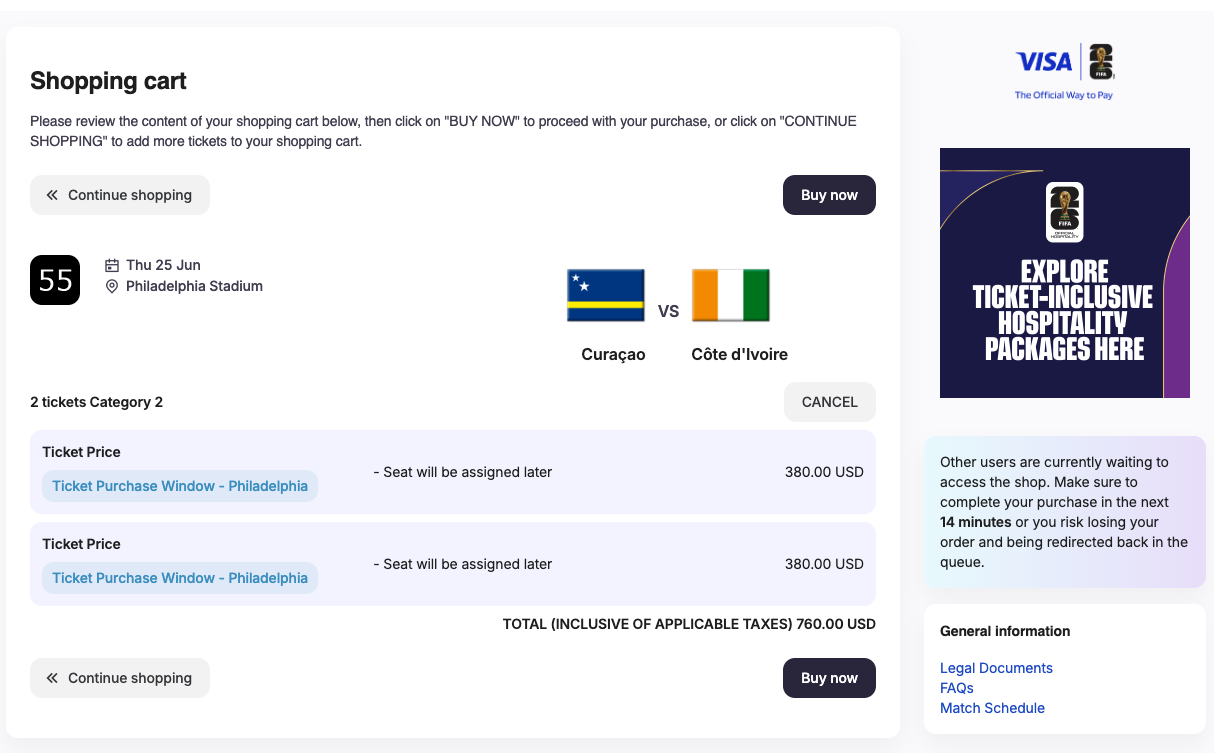This screenshot has height=753, width=1214.
Task: Click the FIFA Official Hospitality logo in banner
Action: click(1064, 212)
